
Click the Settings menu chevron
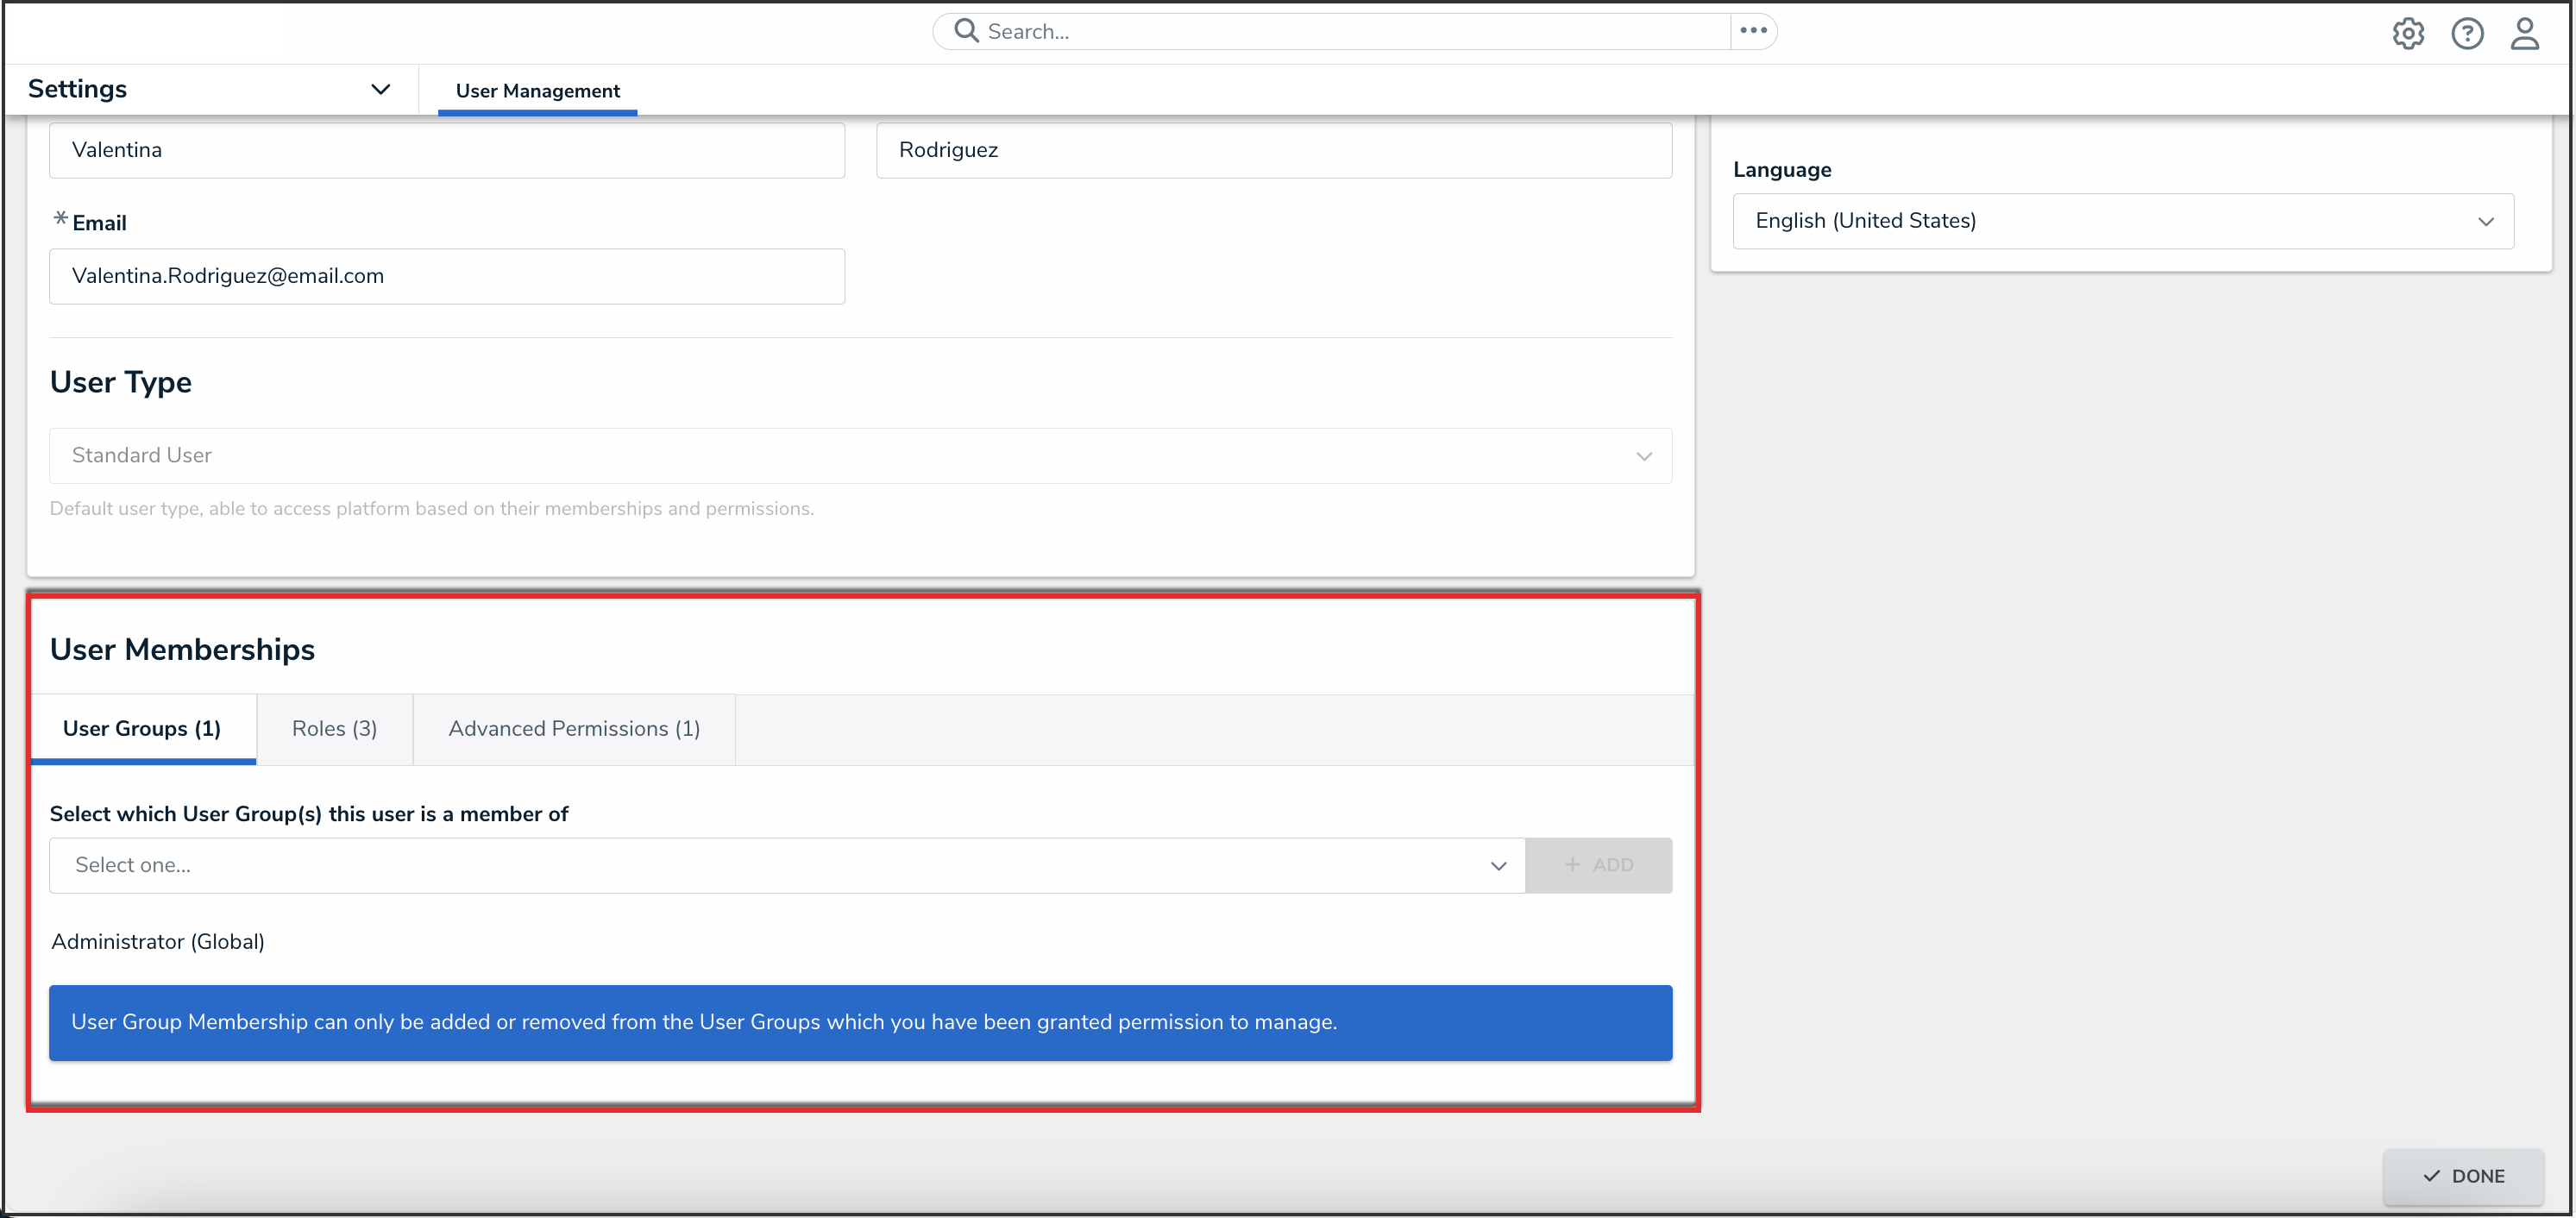tap(380, 89)
